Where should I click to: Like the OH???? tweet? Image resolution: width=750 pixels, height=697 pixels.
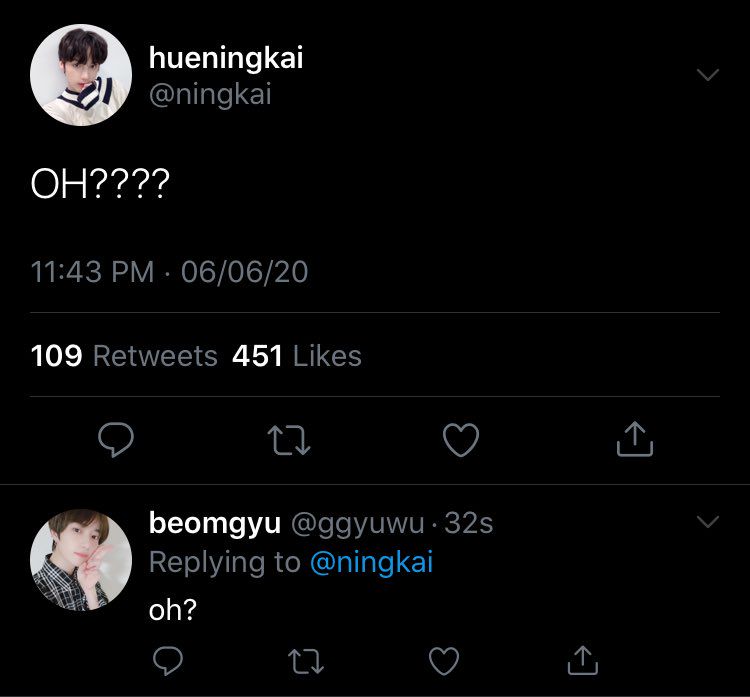click(x=461, y=439)
